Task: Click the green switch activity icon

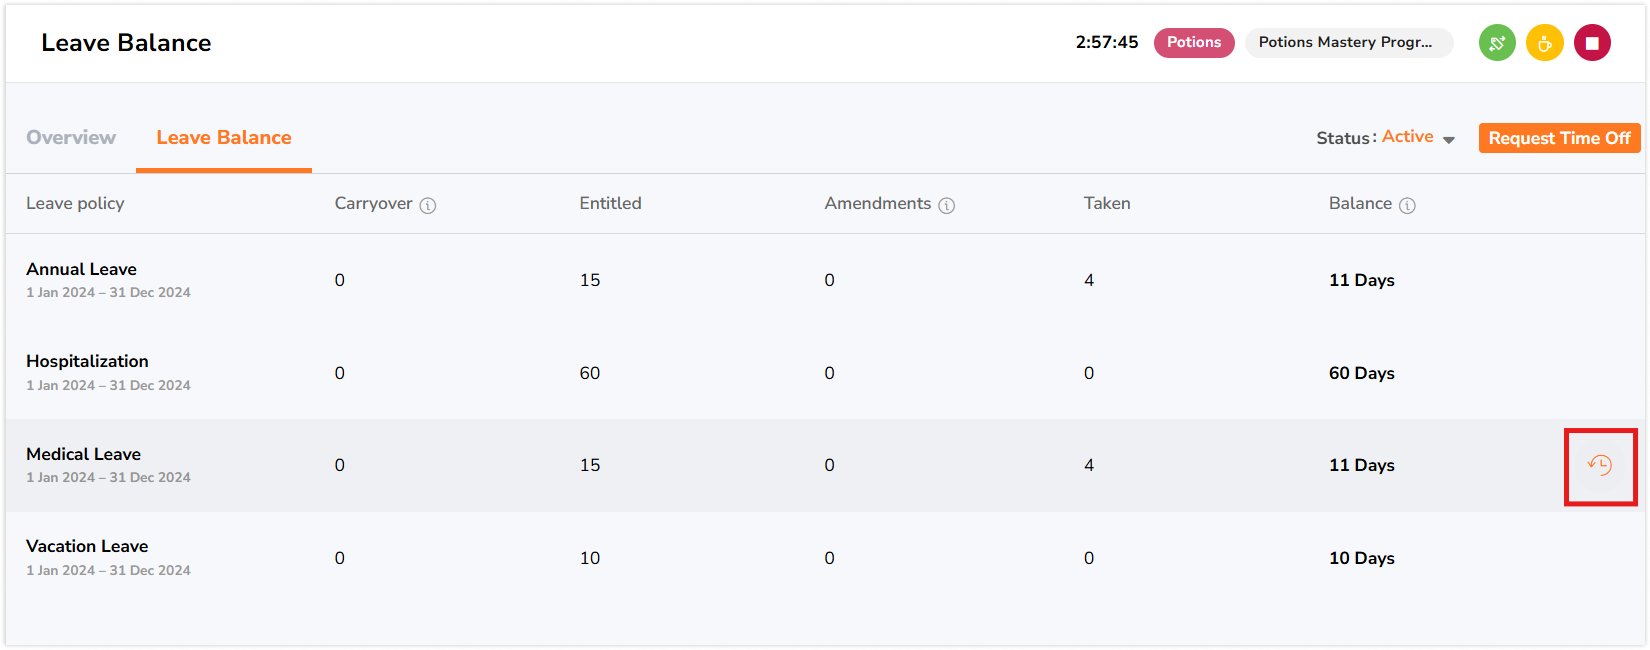Action: tap(1497, 43)
